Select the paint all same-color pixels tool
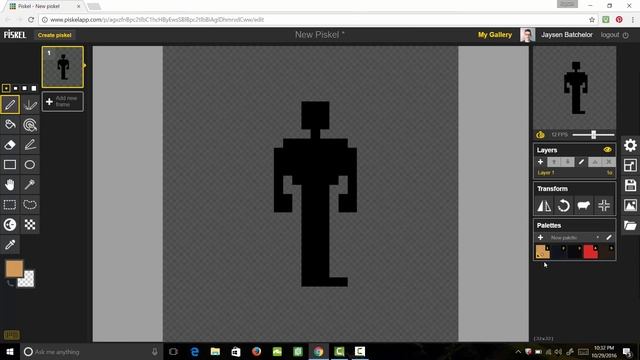 30,124
